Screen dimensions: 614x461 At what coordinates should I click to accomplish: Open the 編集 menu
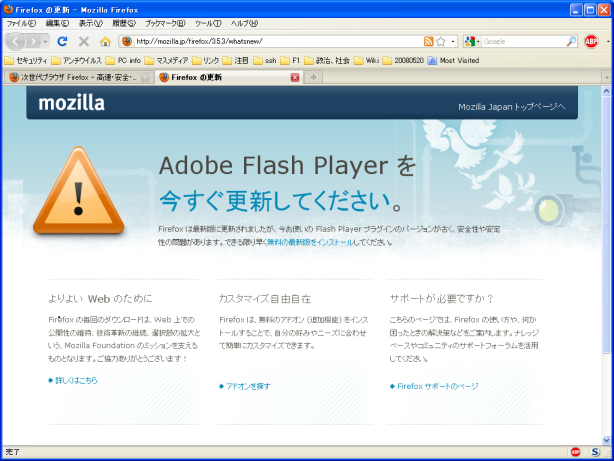coord(57,24)
